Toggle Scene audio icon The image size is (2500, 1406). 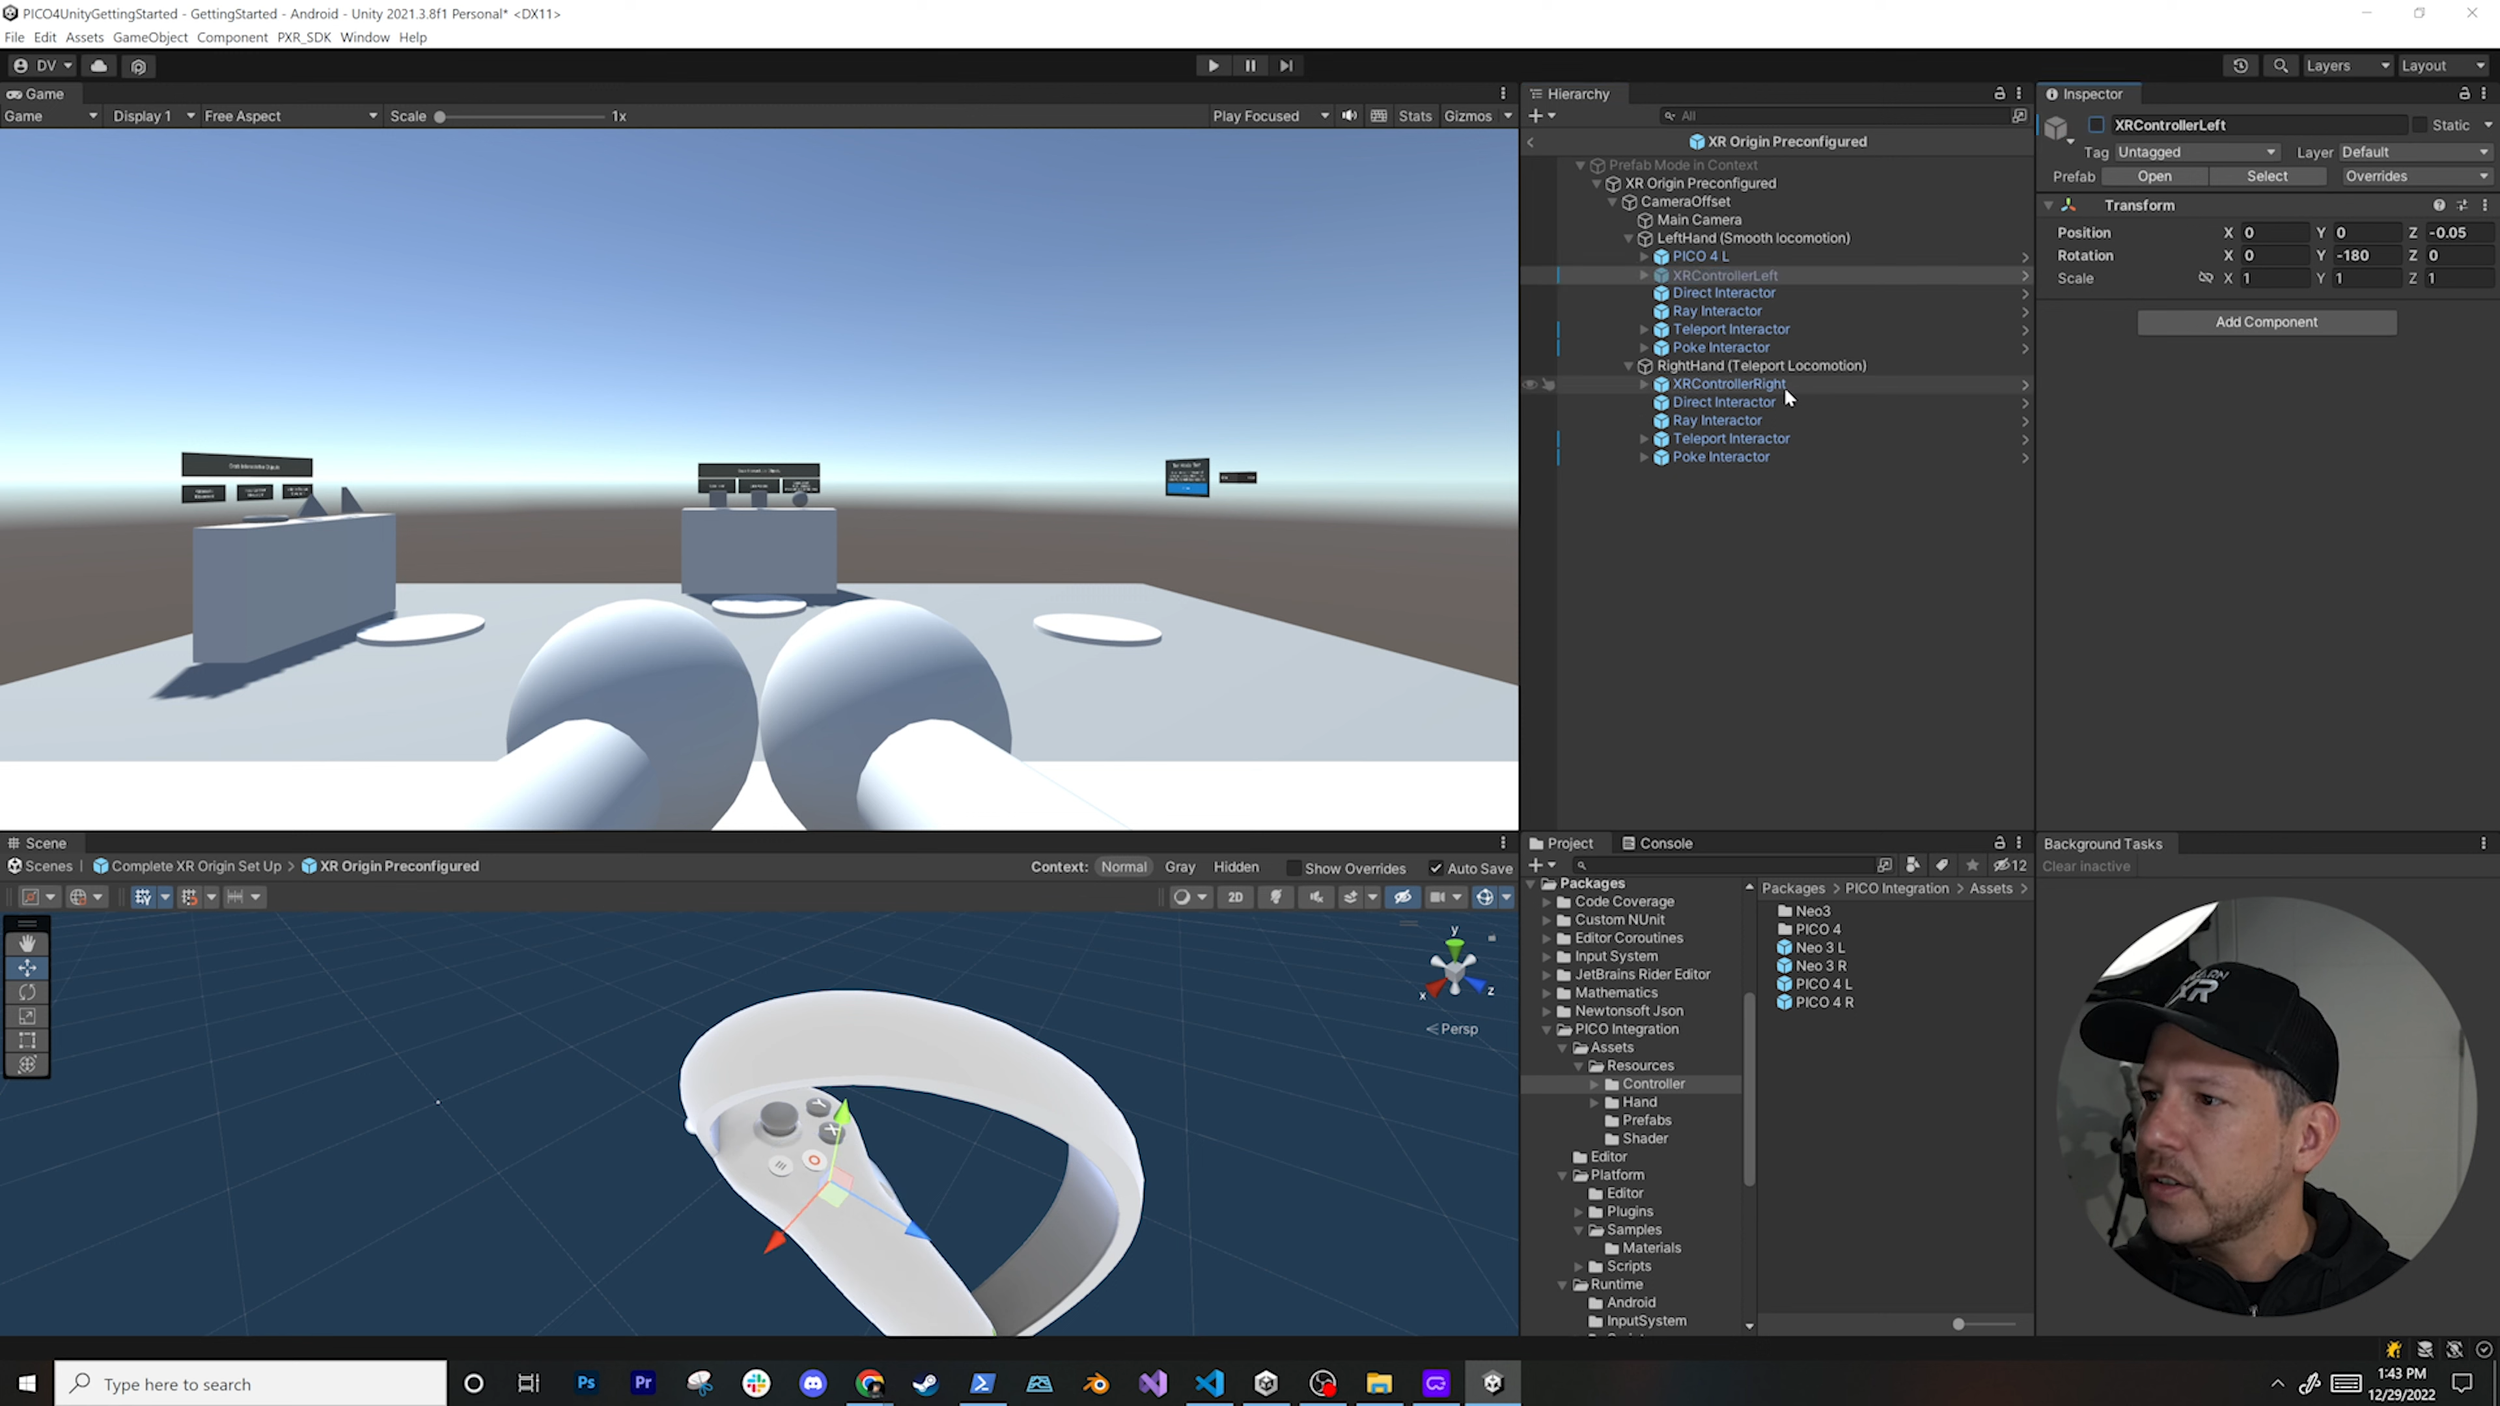click(1316, 897)
